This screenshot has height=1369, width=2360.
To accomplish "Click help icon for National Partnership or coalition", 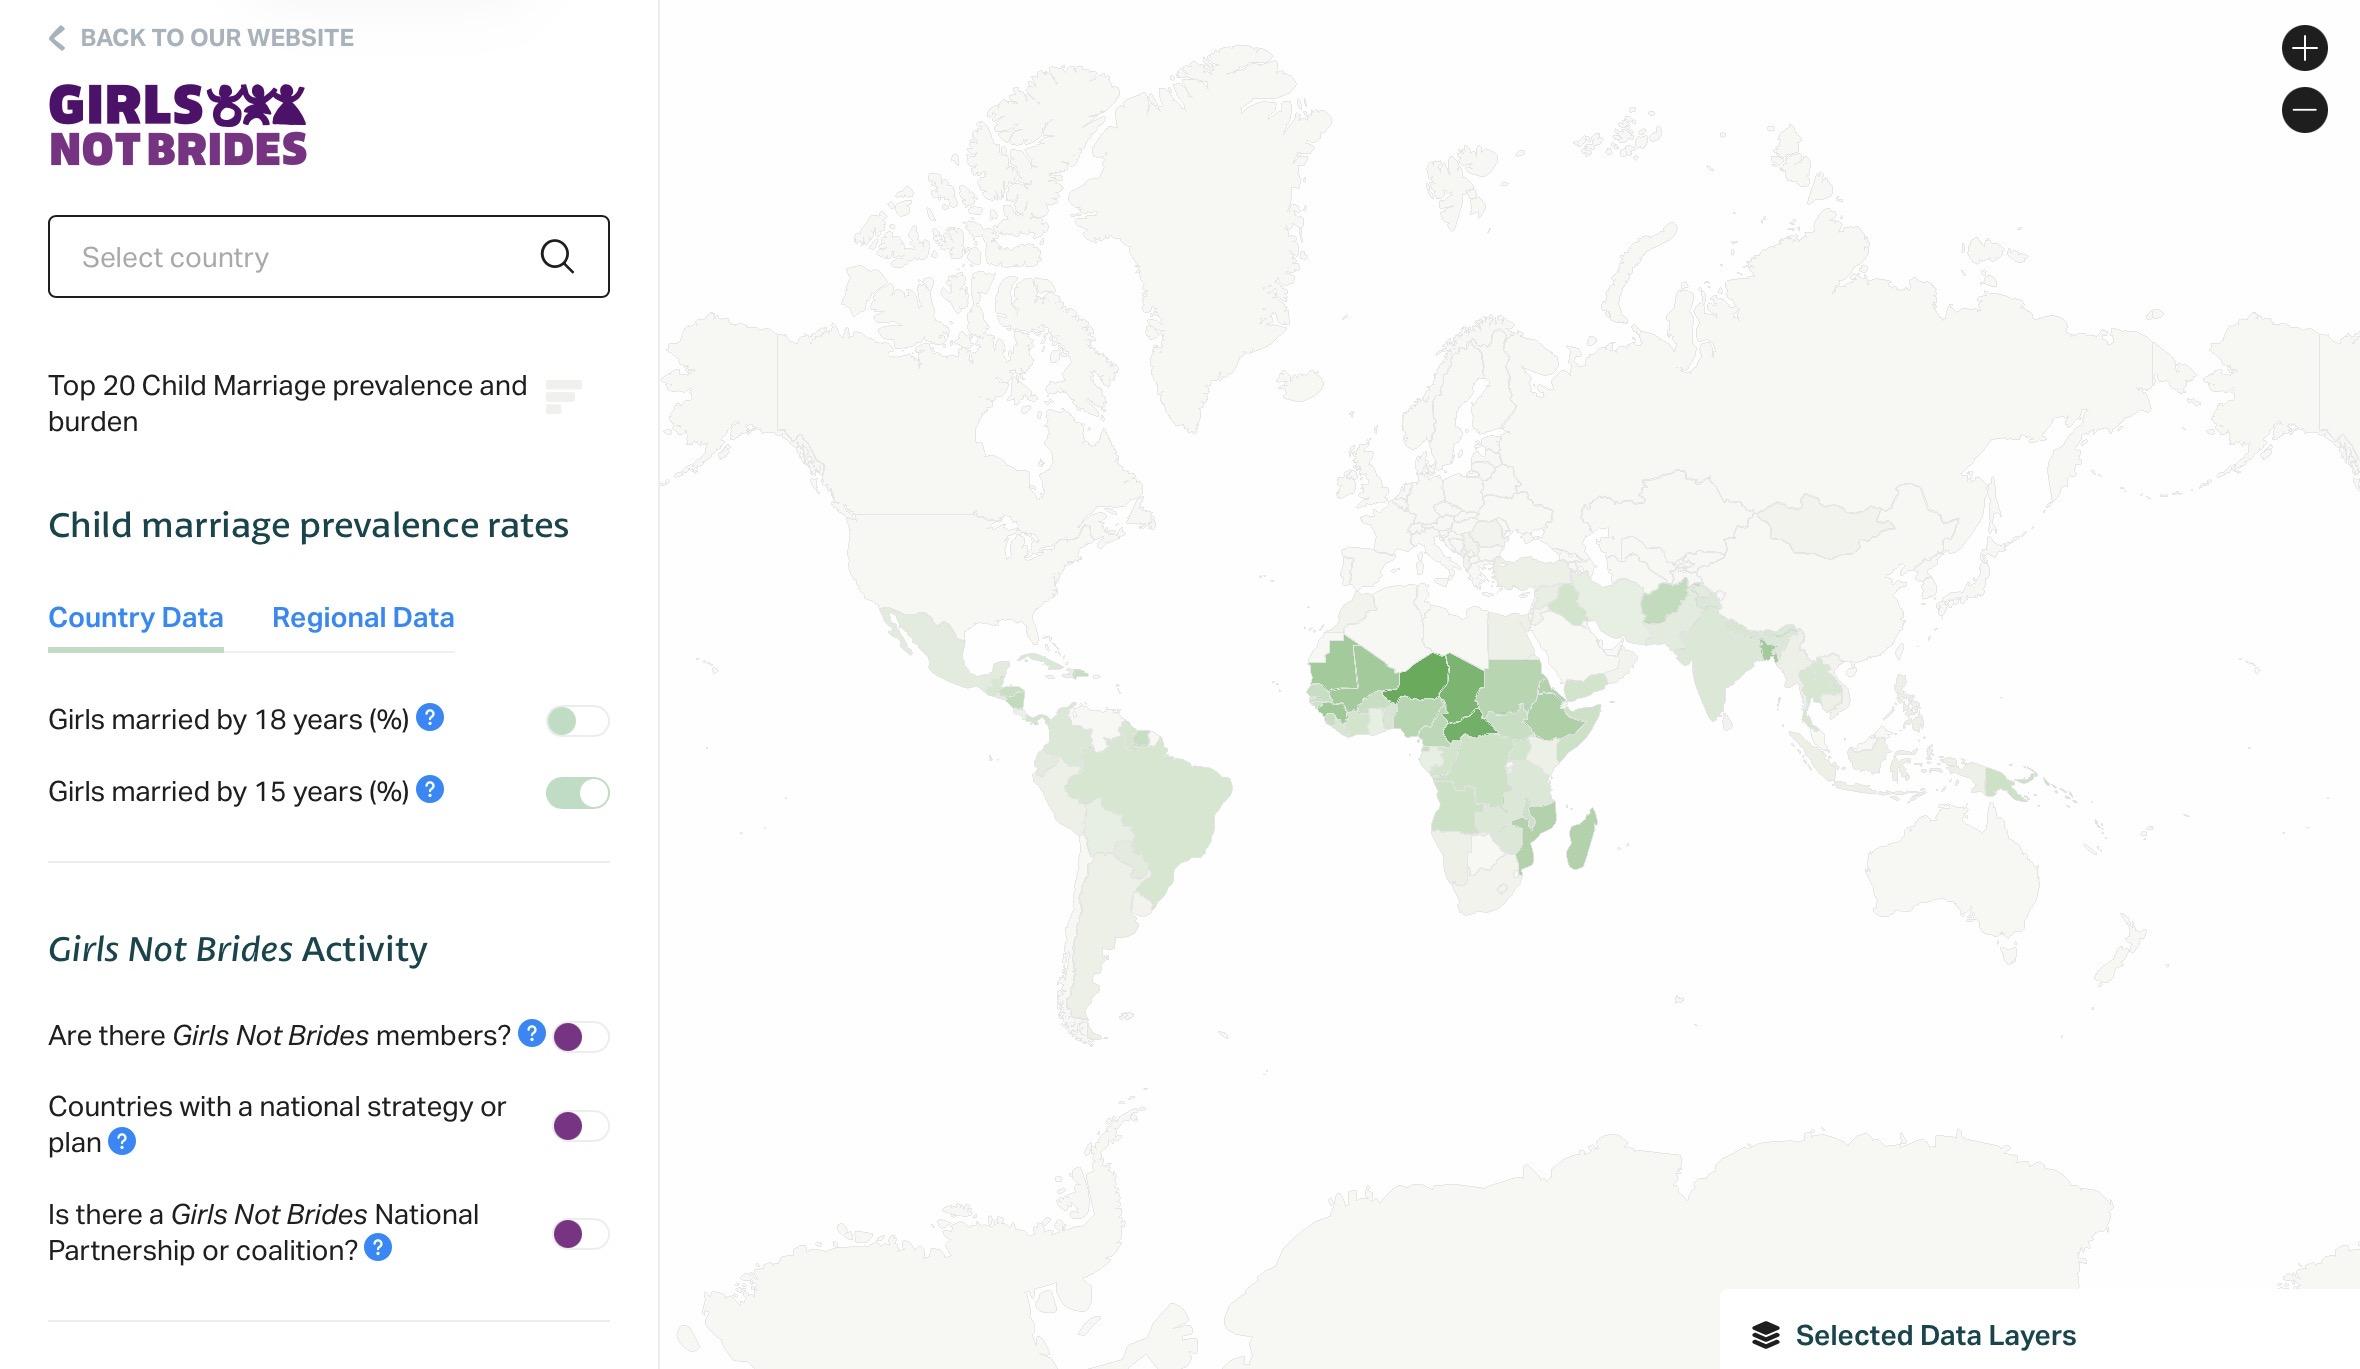I will click(378, 1248).
